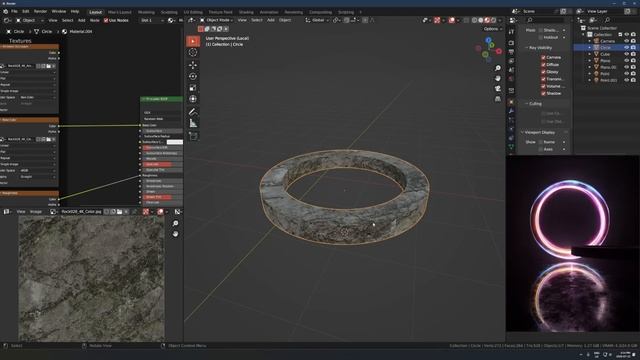
Task: Open folder icon in image editor header
Action: point(120,212)
